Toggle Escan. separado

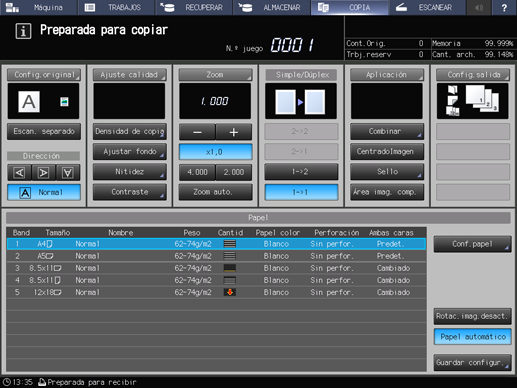[x=44, y=131]
